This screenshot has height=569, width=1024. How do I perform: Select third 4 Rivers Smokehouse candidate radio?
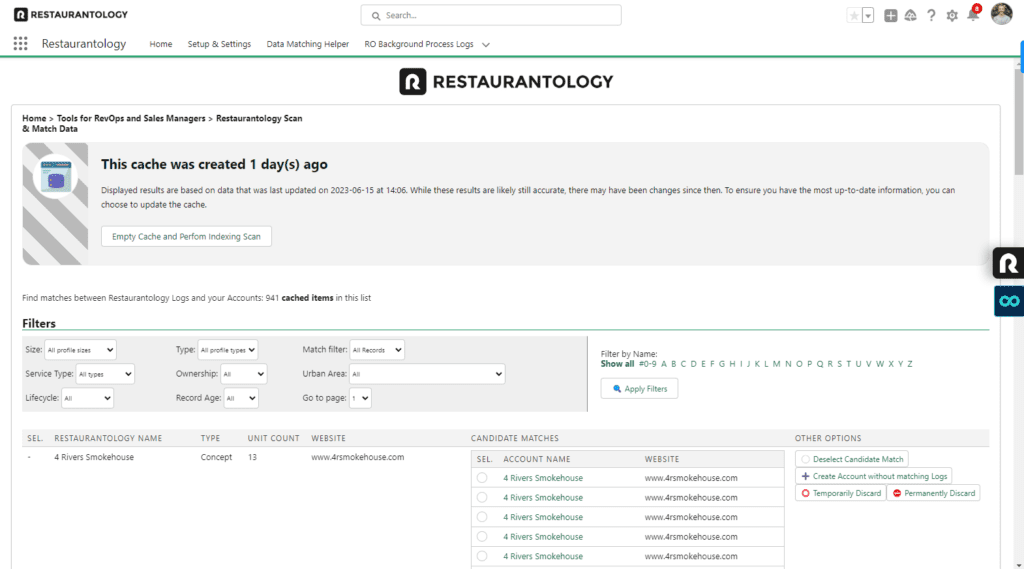[482, 517]
